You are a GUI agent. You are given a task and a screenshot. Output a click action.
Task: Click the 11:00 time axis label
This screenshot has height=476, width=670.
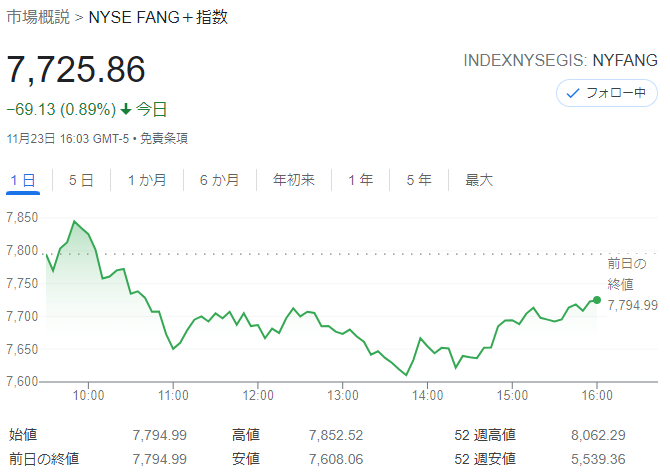tap(173, 395)
